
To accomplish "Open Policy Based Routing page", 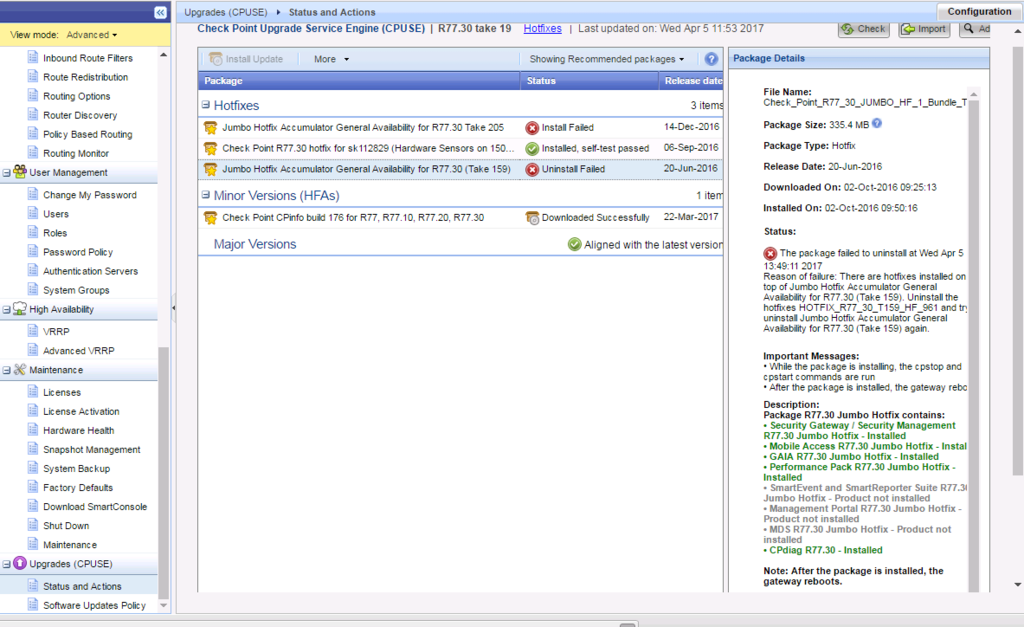I will click(x=88, y=134).
